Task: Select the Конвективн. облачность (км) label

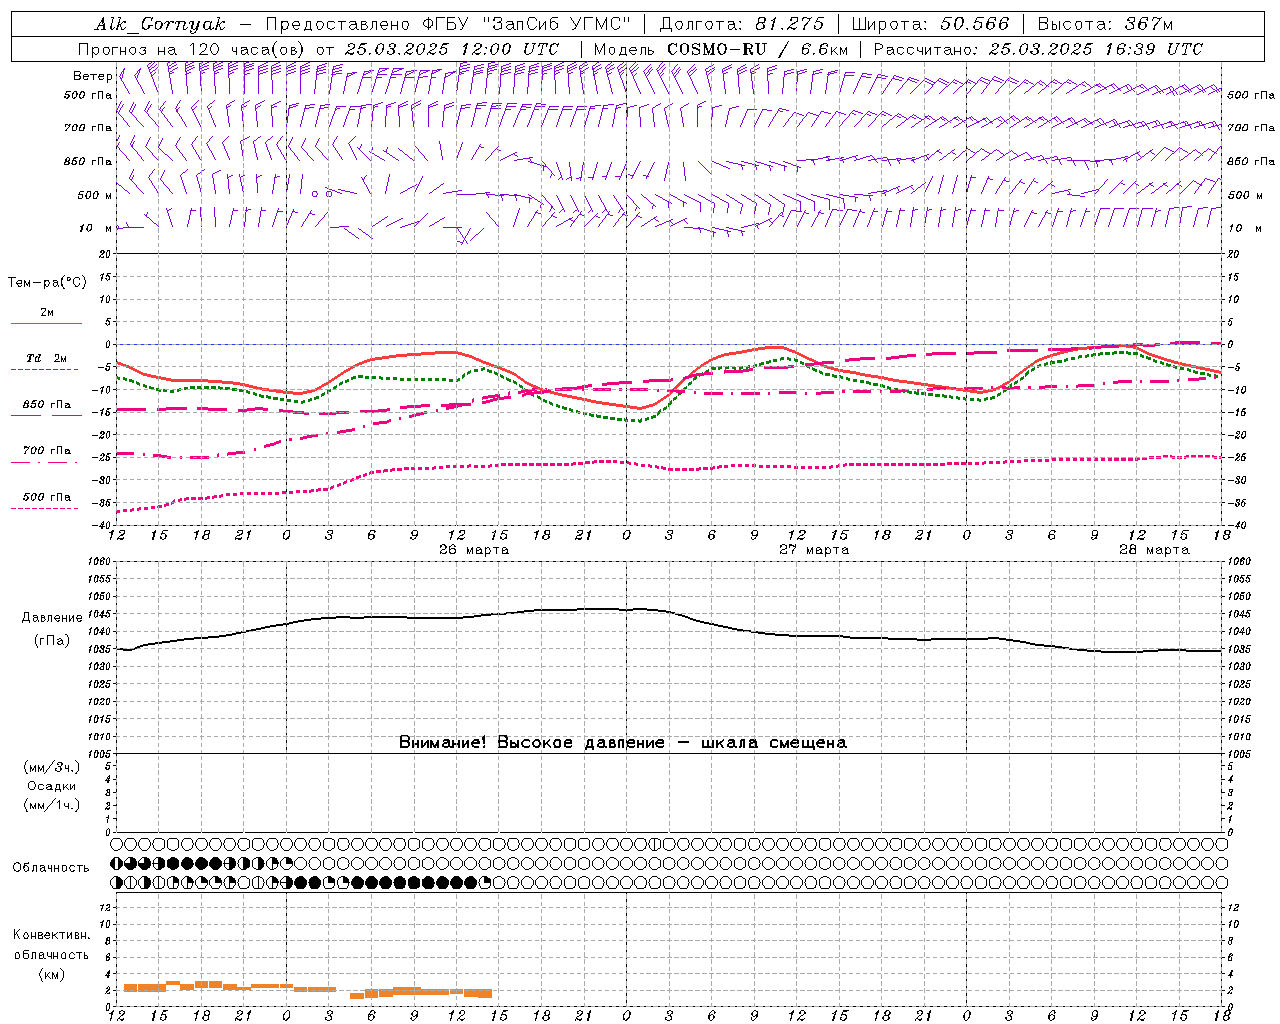Action: pyautogui.click(x=51, y=955)
